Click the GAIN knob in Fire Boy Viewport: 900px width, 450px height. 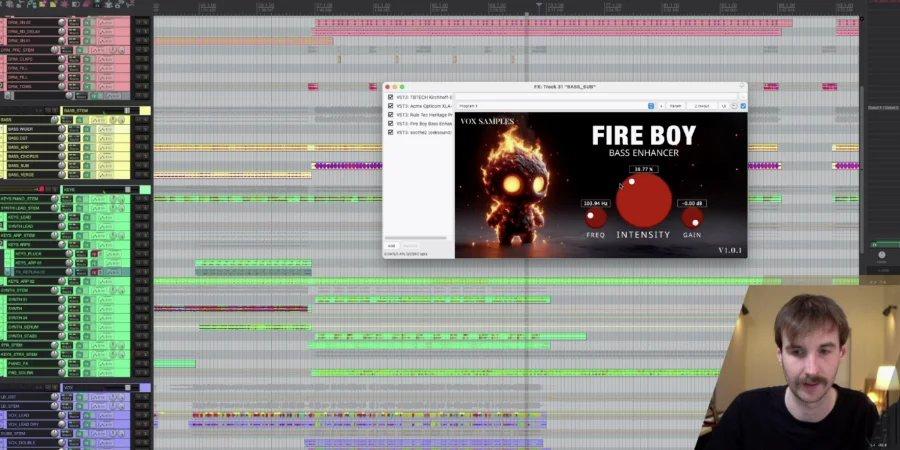pyautogui.click(x=692, y=218)
